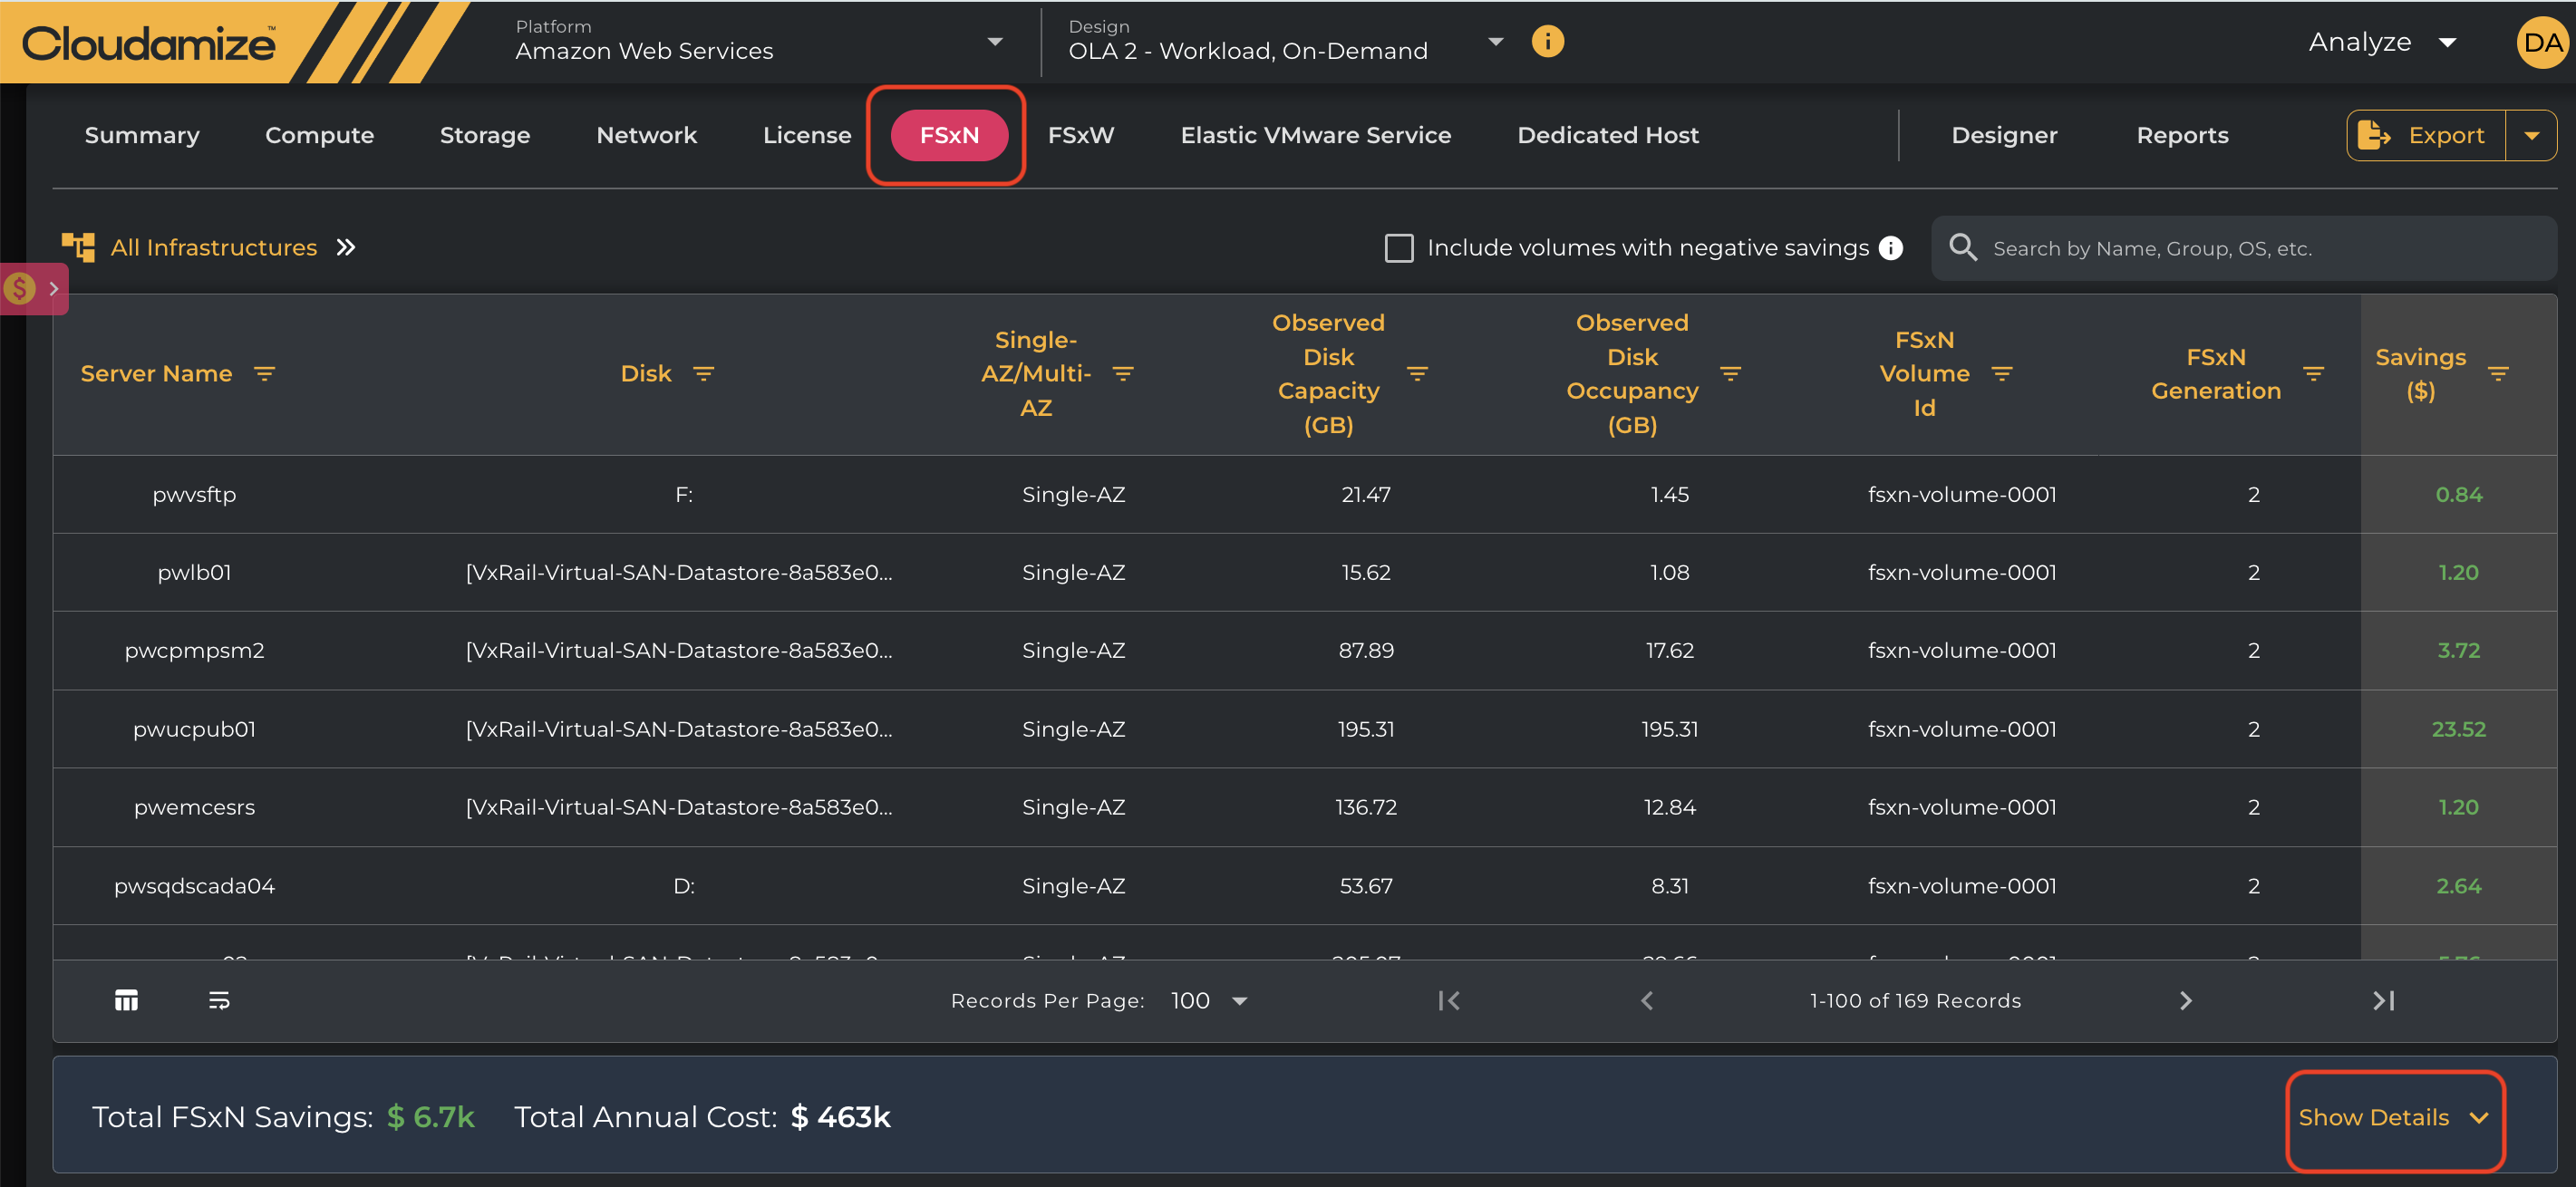Click the Cloudamize logo
2576x1187 pixels.
coord(150,43)
